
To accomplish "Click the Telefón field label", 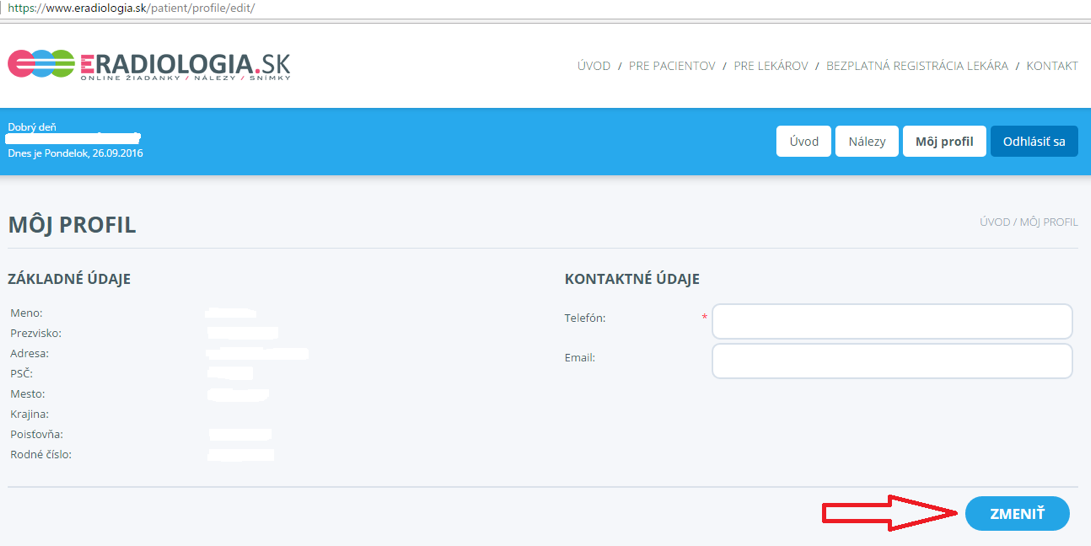I will click(x=585, y=318).
